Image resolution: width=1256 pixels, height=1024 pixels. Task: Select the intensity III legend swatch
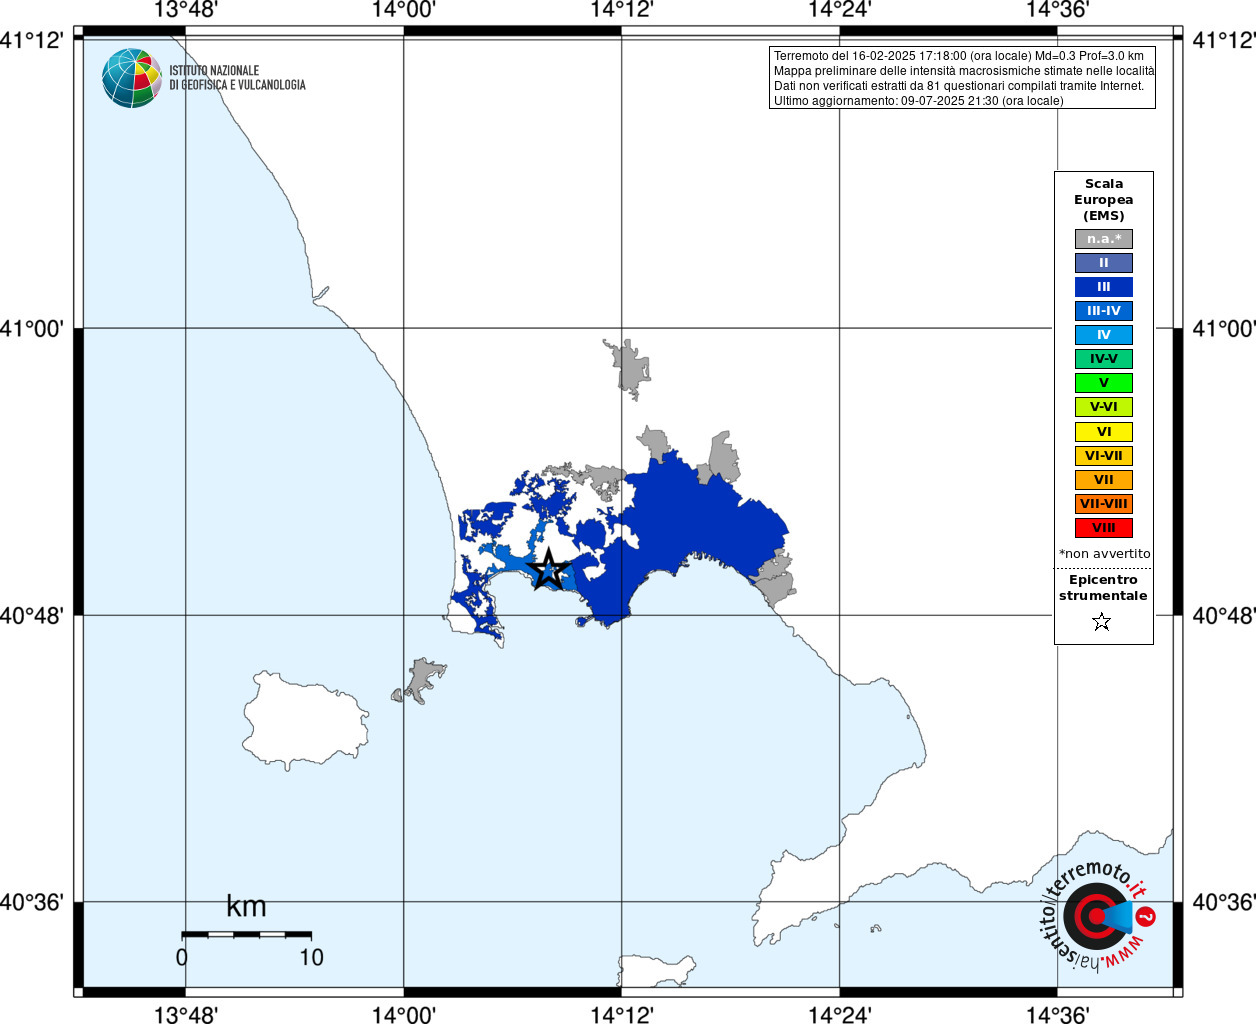tap(1104, 287)
